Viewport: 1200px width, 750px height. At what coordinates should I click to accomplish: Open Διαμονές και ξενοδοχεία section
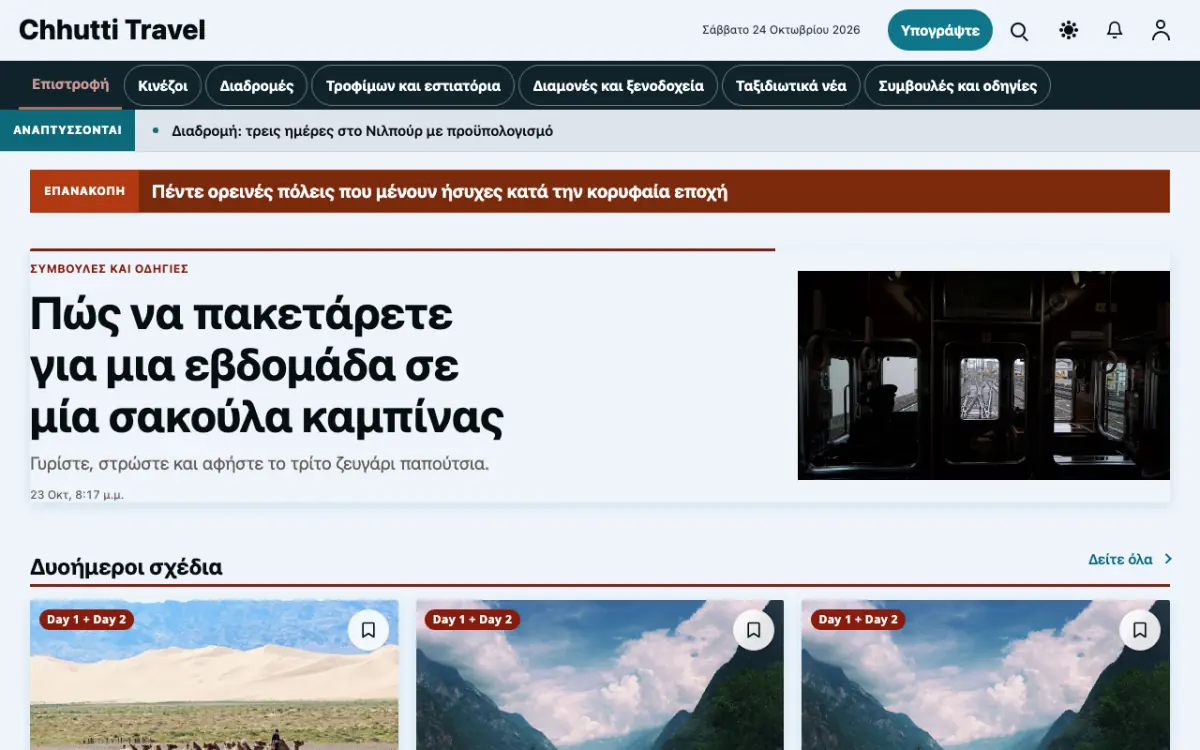(618, 86)
